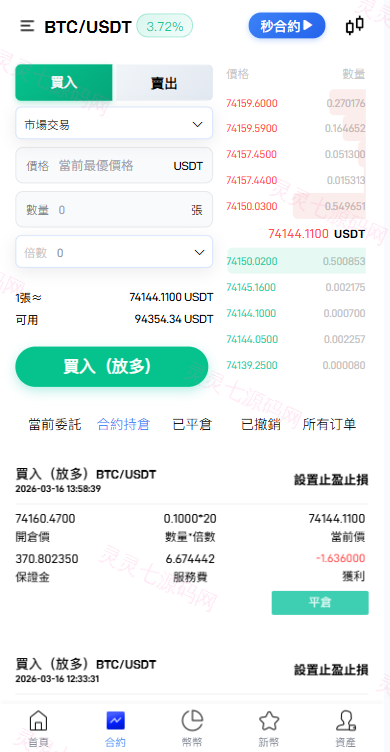Click the 0.1000*20 quantity-leverage value

pyautogui.click(x=190, y=518)
